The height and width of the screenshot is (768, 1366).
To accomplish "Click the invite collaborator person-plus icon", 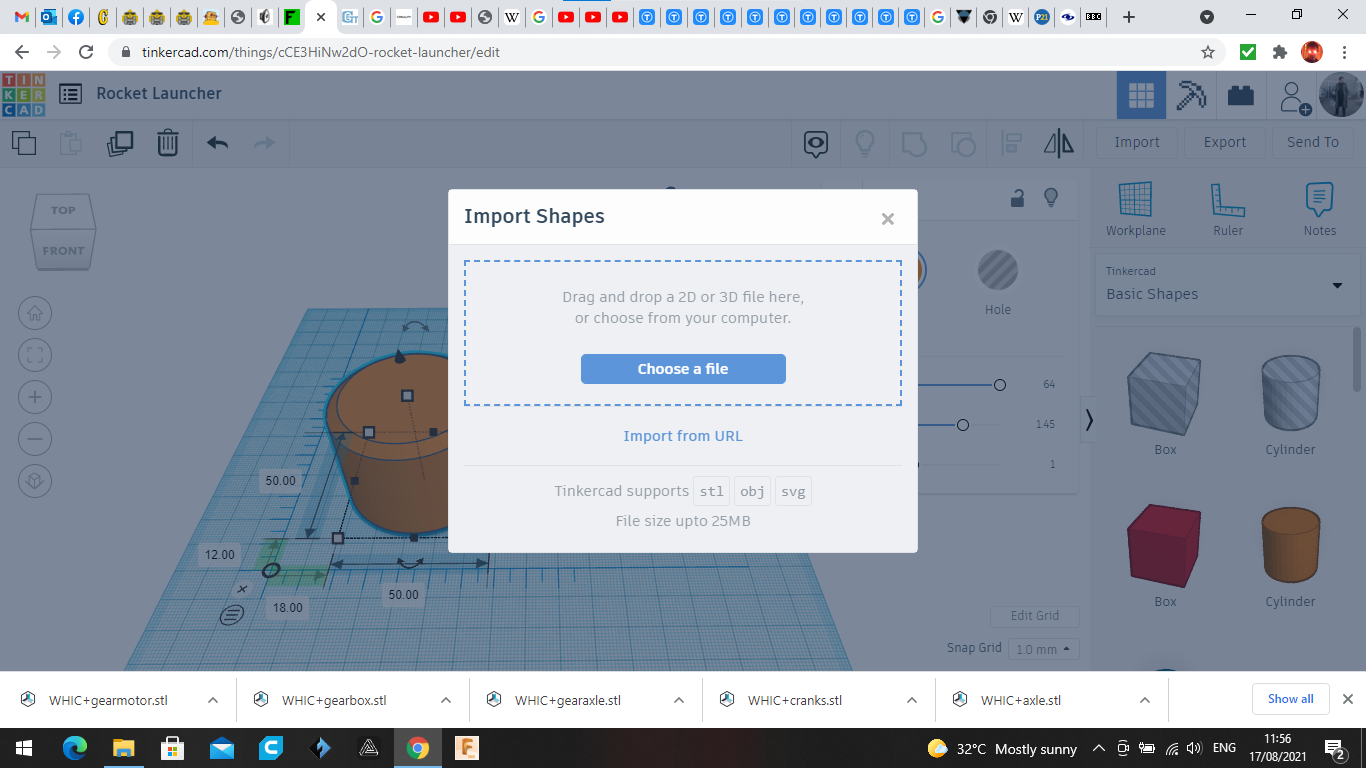I will [x=1294, y=96].
